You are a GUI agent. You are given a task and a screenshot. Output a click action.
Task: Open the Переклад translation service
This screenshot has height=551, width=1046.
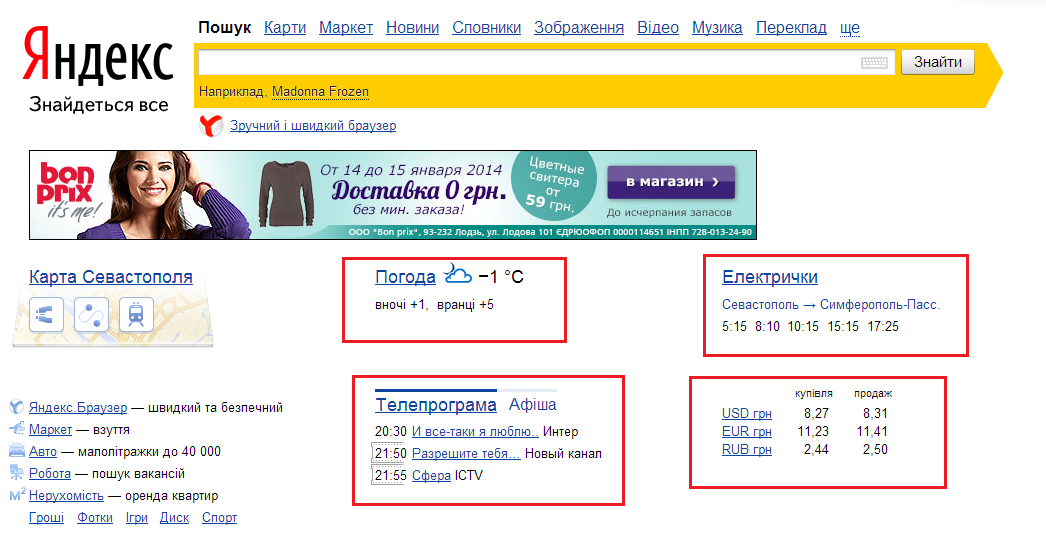tap(791, 28)
